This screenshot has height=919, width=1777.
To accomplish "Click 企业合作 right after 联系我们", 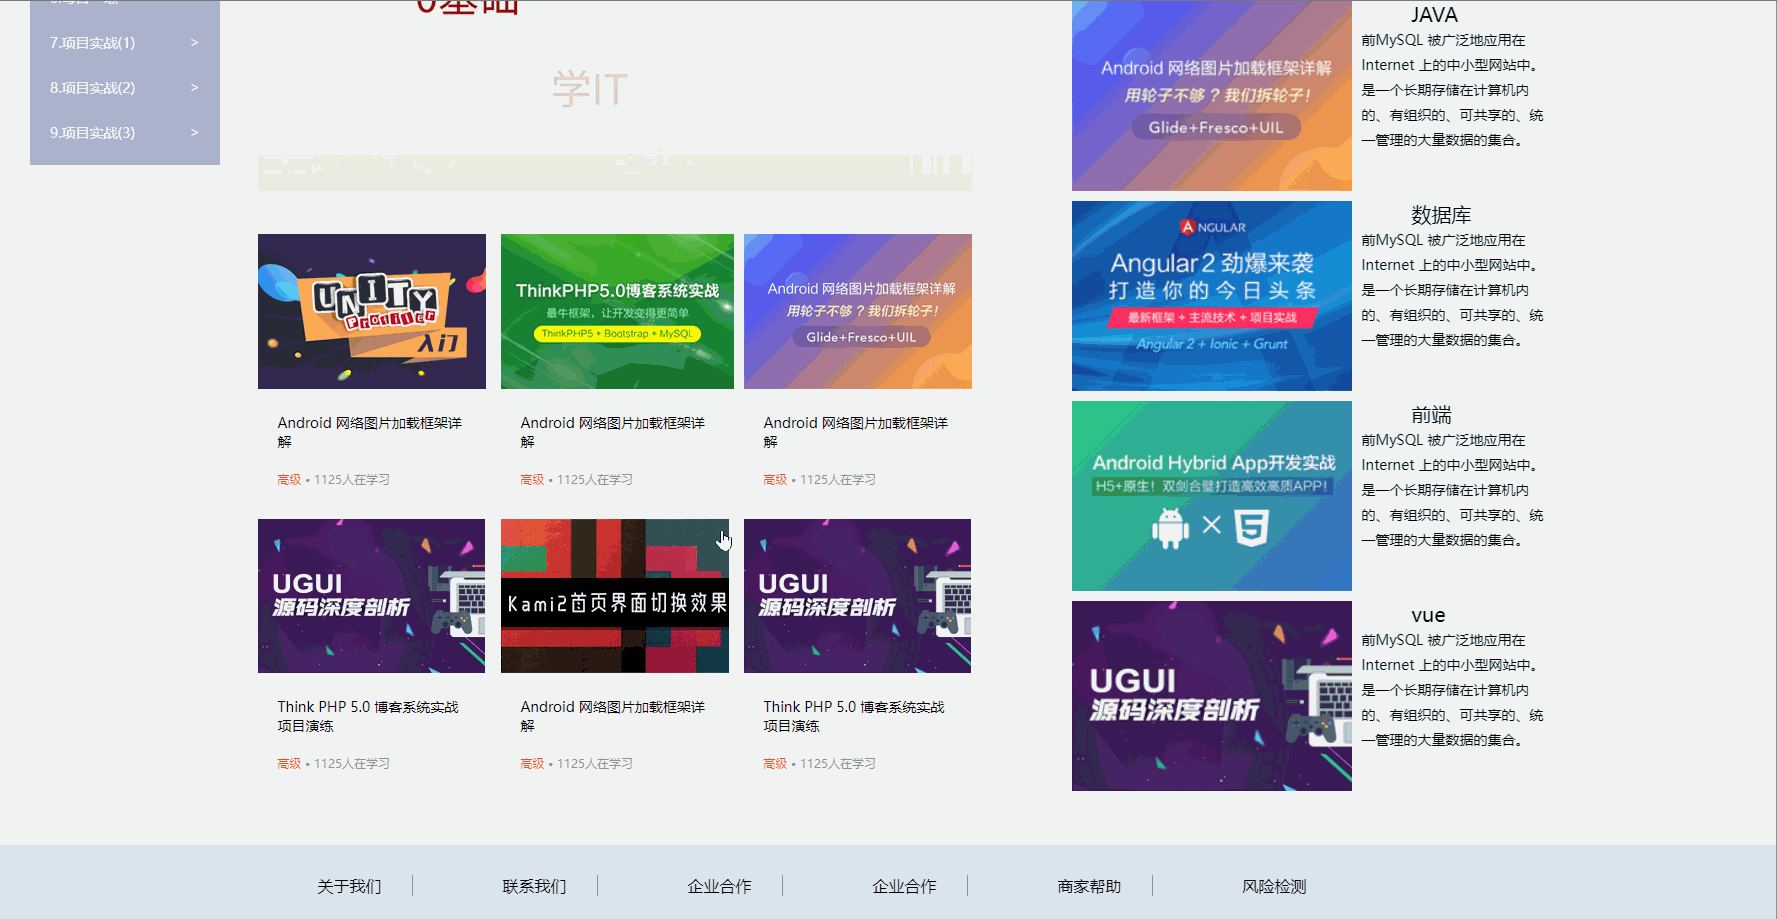I will tap(719, 886).
